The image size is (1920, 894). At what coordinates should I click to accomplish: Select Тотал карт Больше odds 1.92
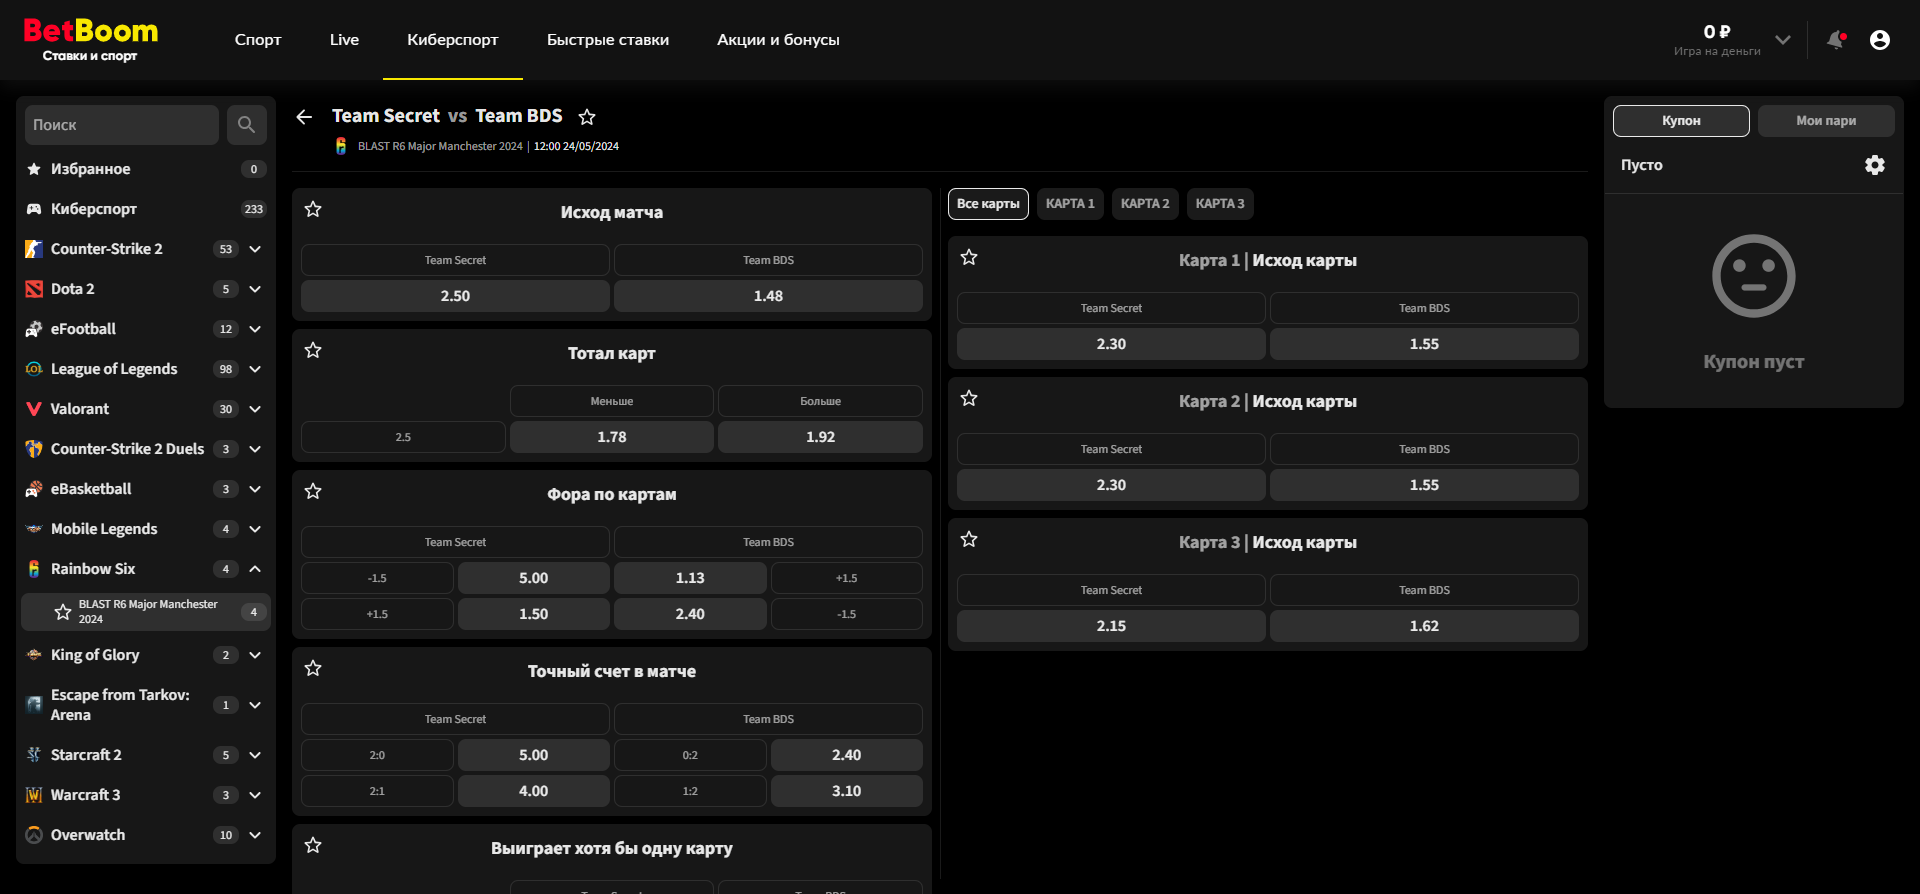pyautogui.click(x=820, y=437)
